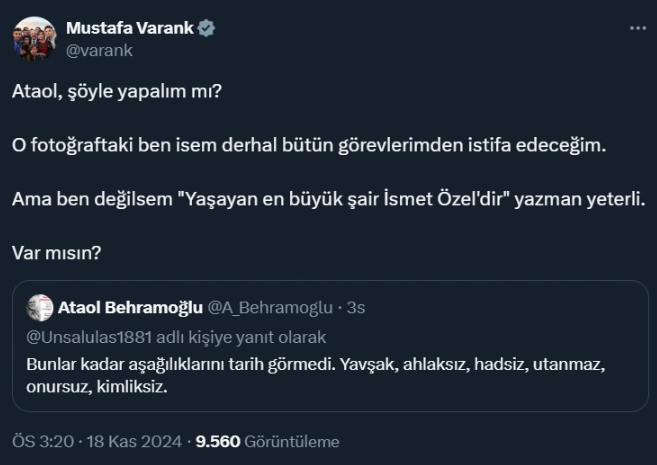Click the "ÖS 3:20" post time
This screenshot has height=465, width=657.
pos(39,441)
